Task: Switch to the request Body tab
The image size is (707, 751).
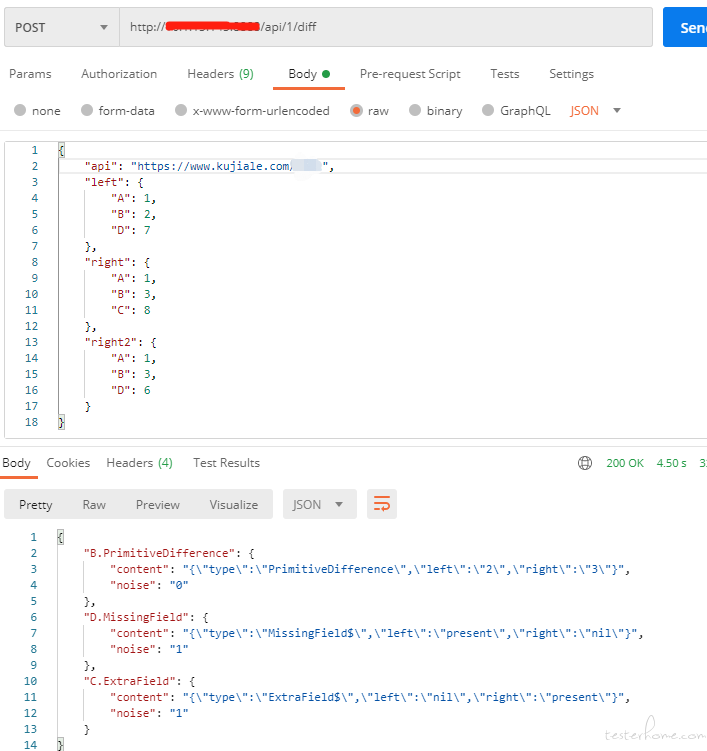Action: 309,74
